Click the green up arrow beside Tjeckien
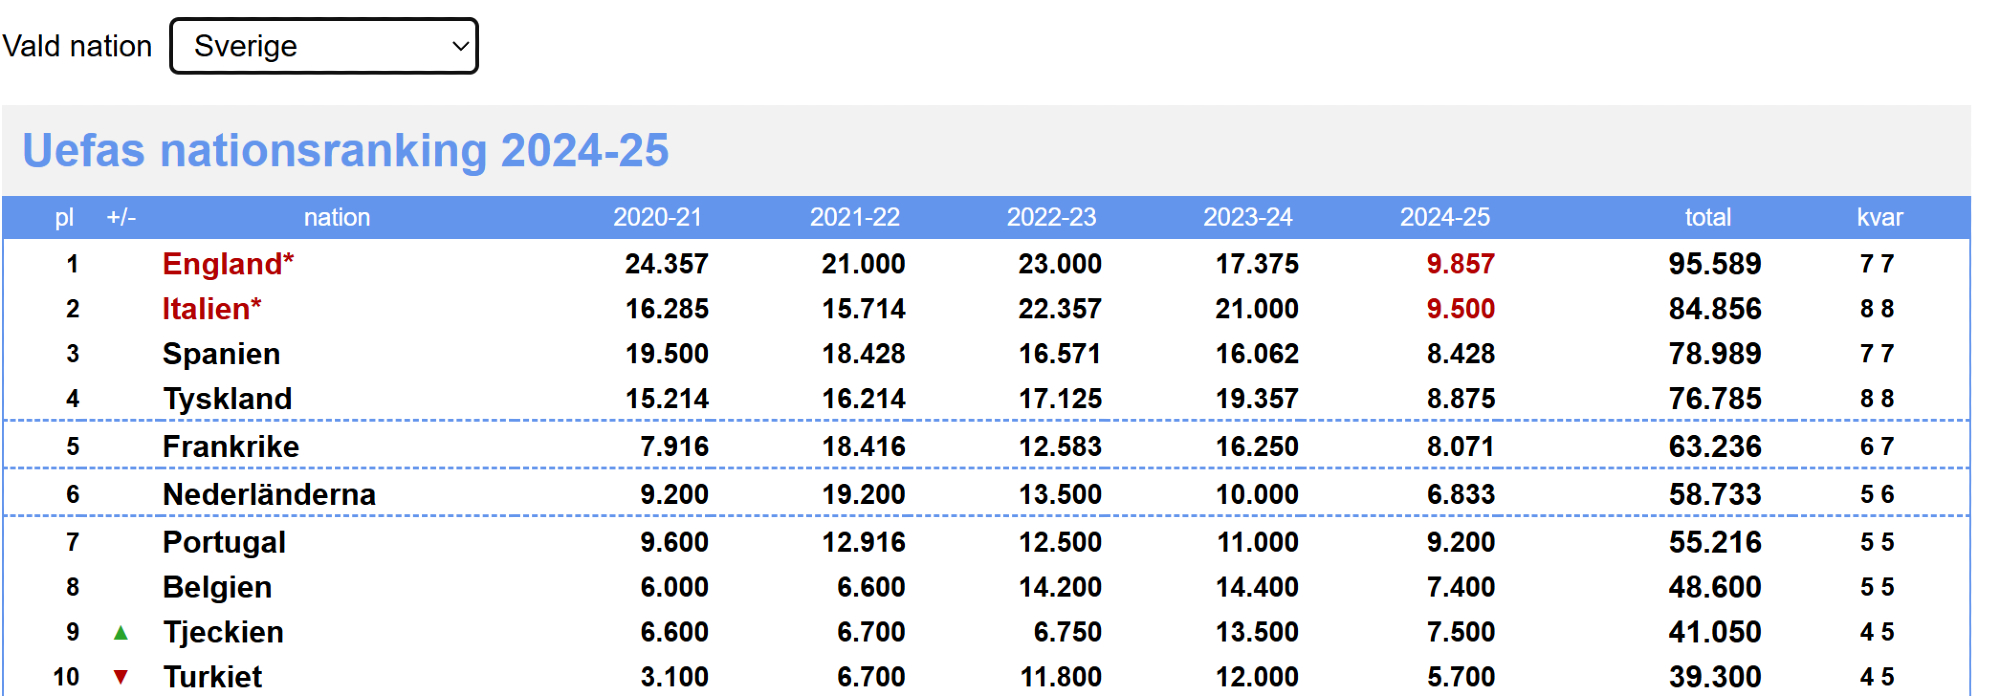Viewport: 2000px width, 696px height. pyautogui.click(x=121, y=632)
